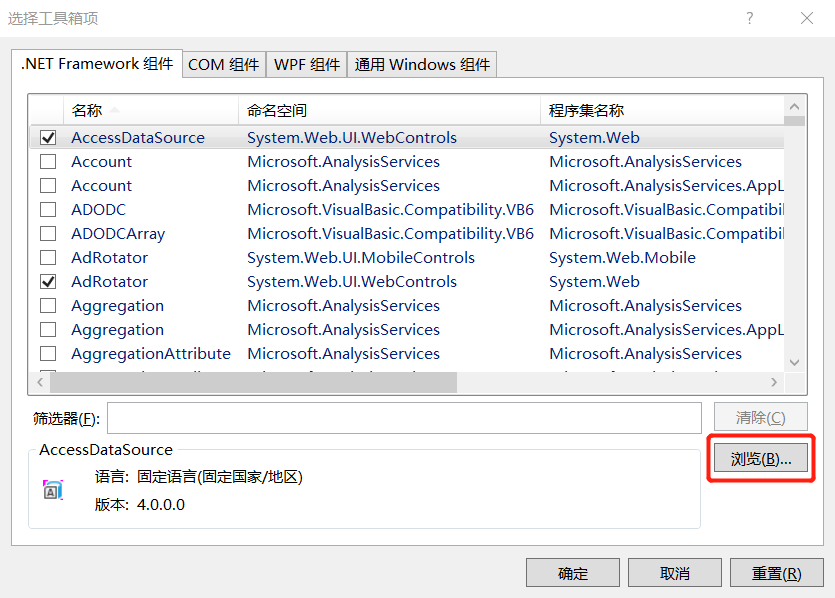Switch to the .NET Framework 组件 tab
This screenshot has height=598, width=835.
point(98,64)
